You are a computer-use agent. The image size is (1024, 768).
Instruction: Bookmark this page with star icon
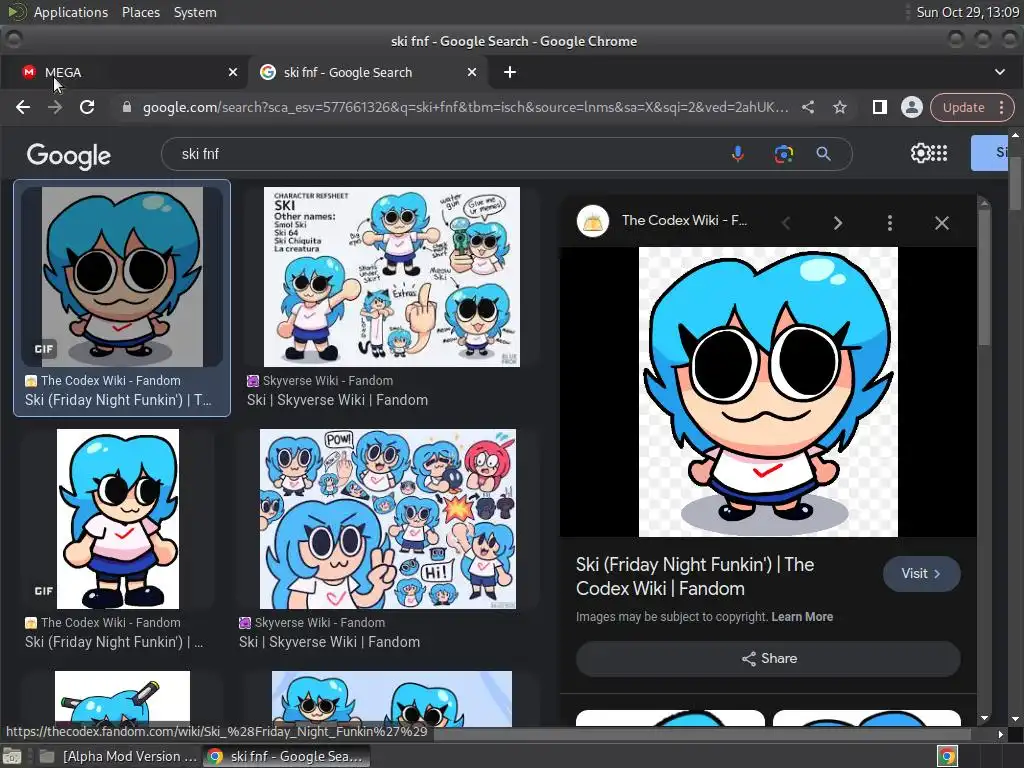[x=840, y=107]
